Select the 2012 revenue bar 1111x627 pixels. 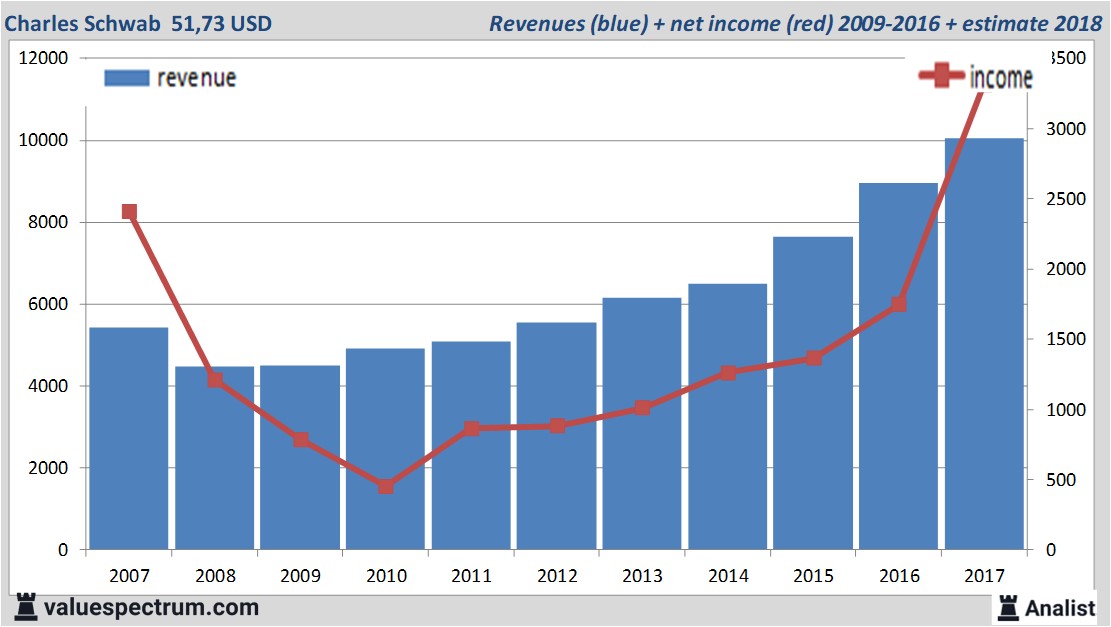556,436
